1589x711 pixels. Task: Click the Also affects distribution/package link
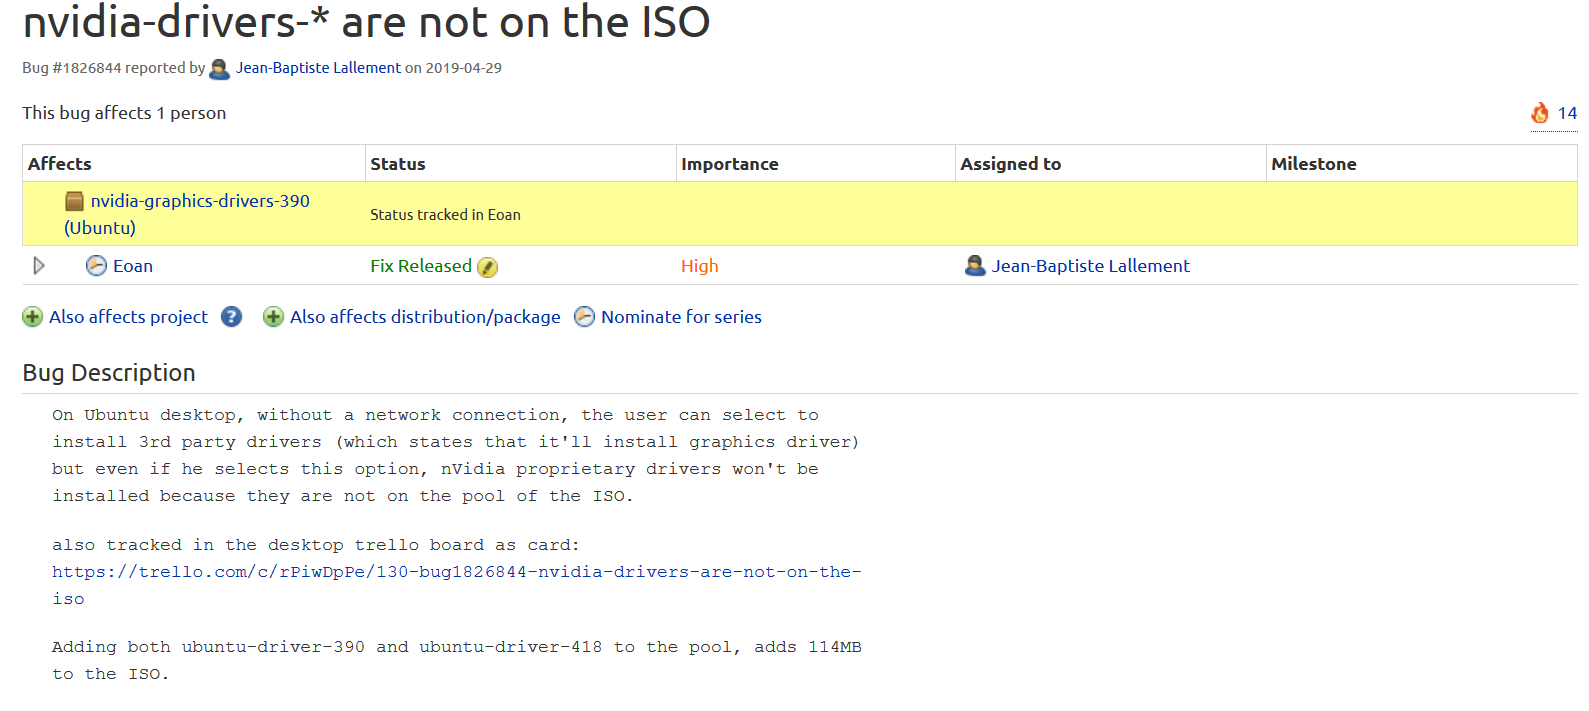point(425,317)
